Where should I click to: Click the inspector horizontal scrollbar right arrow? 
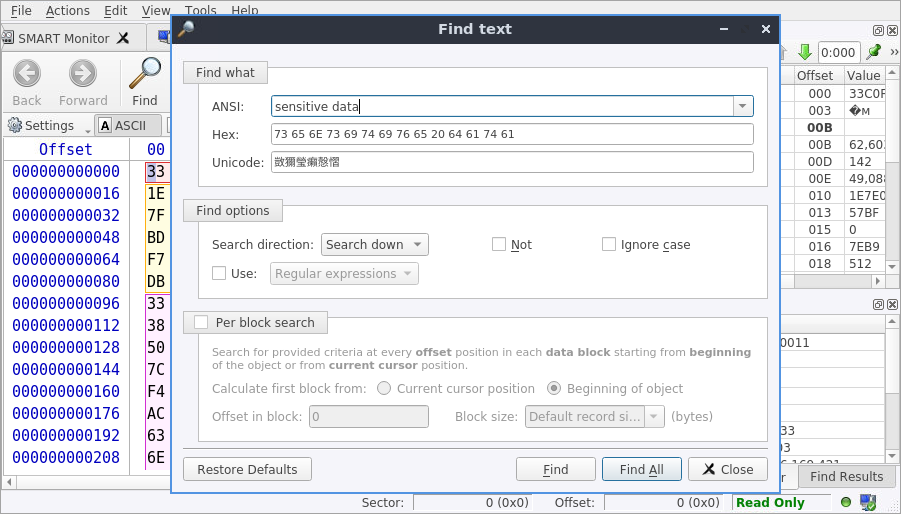click(877, 281)
